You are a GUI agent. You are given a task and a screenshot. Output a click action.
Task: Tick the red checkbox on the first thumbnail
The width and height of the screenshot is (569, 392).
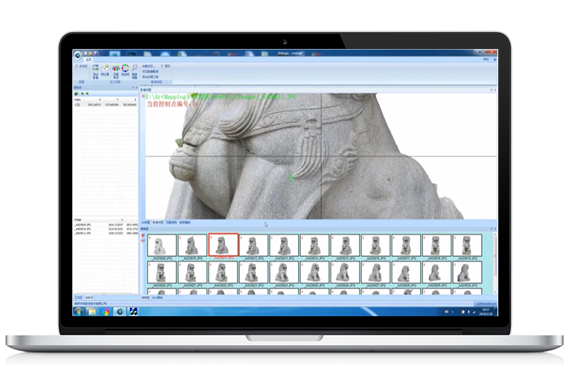click(150, 237)
